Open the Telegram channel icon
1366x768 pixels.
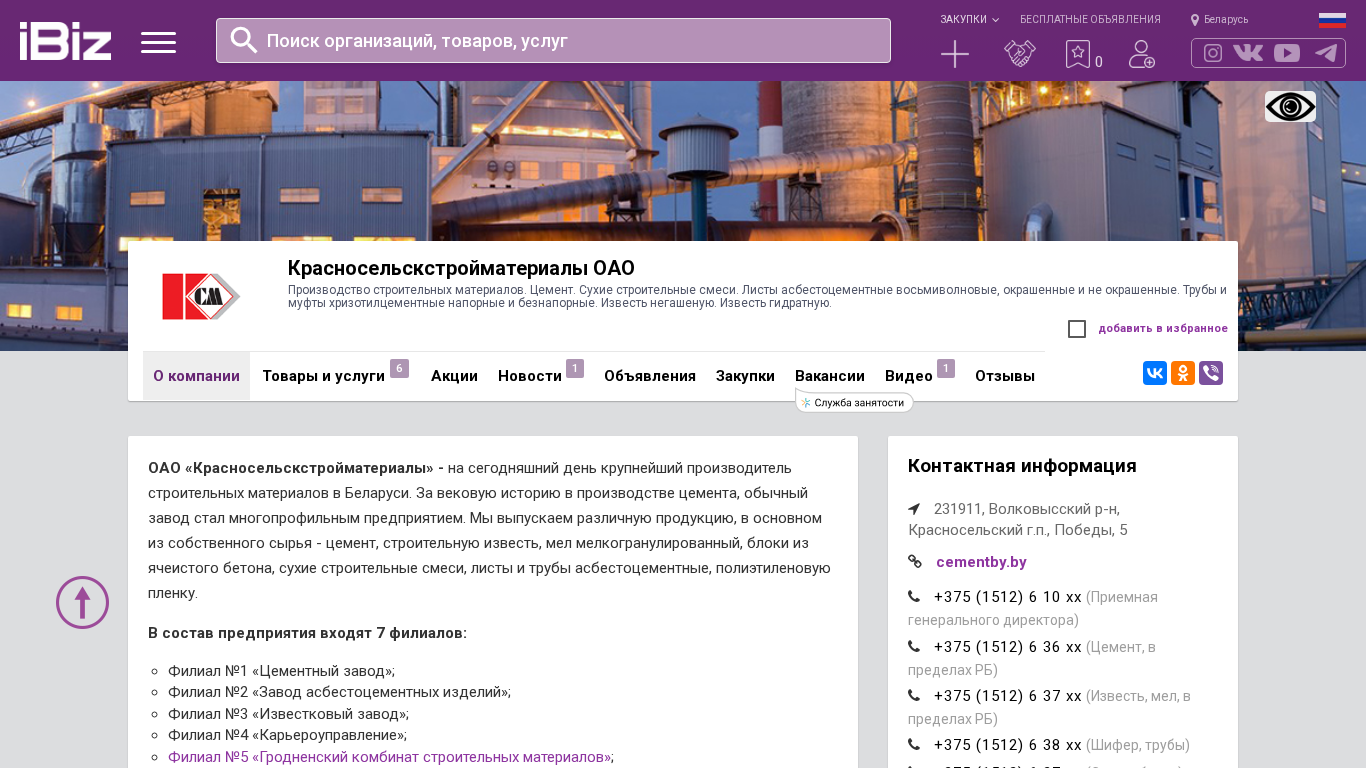click(1326, 53)
